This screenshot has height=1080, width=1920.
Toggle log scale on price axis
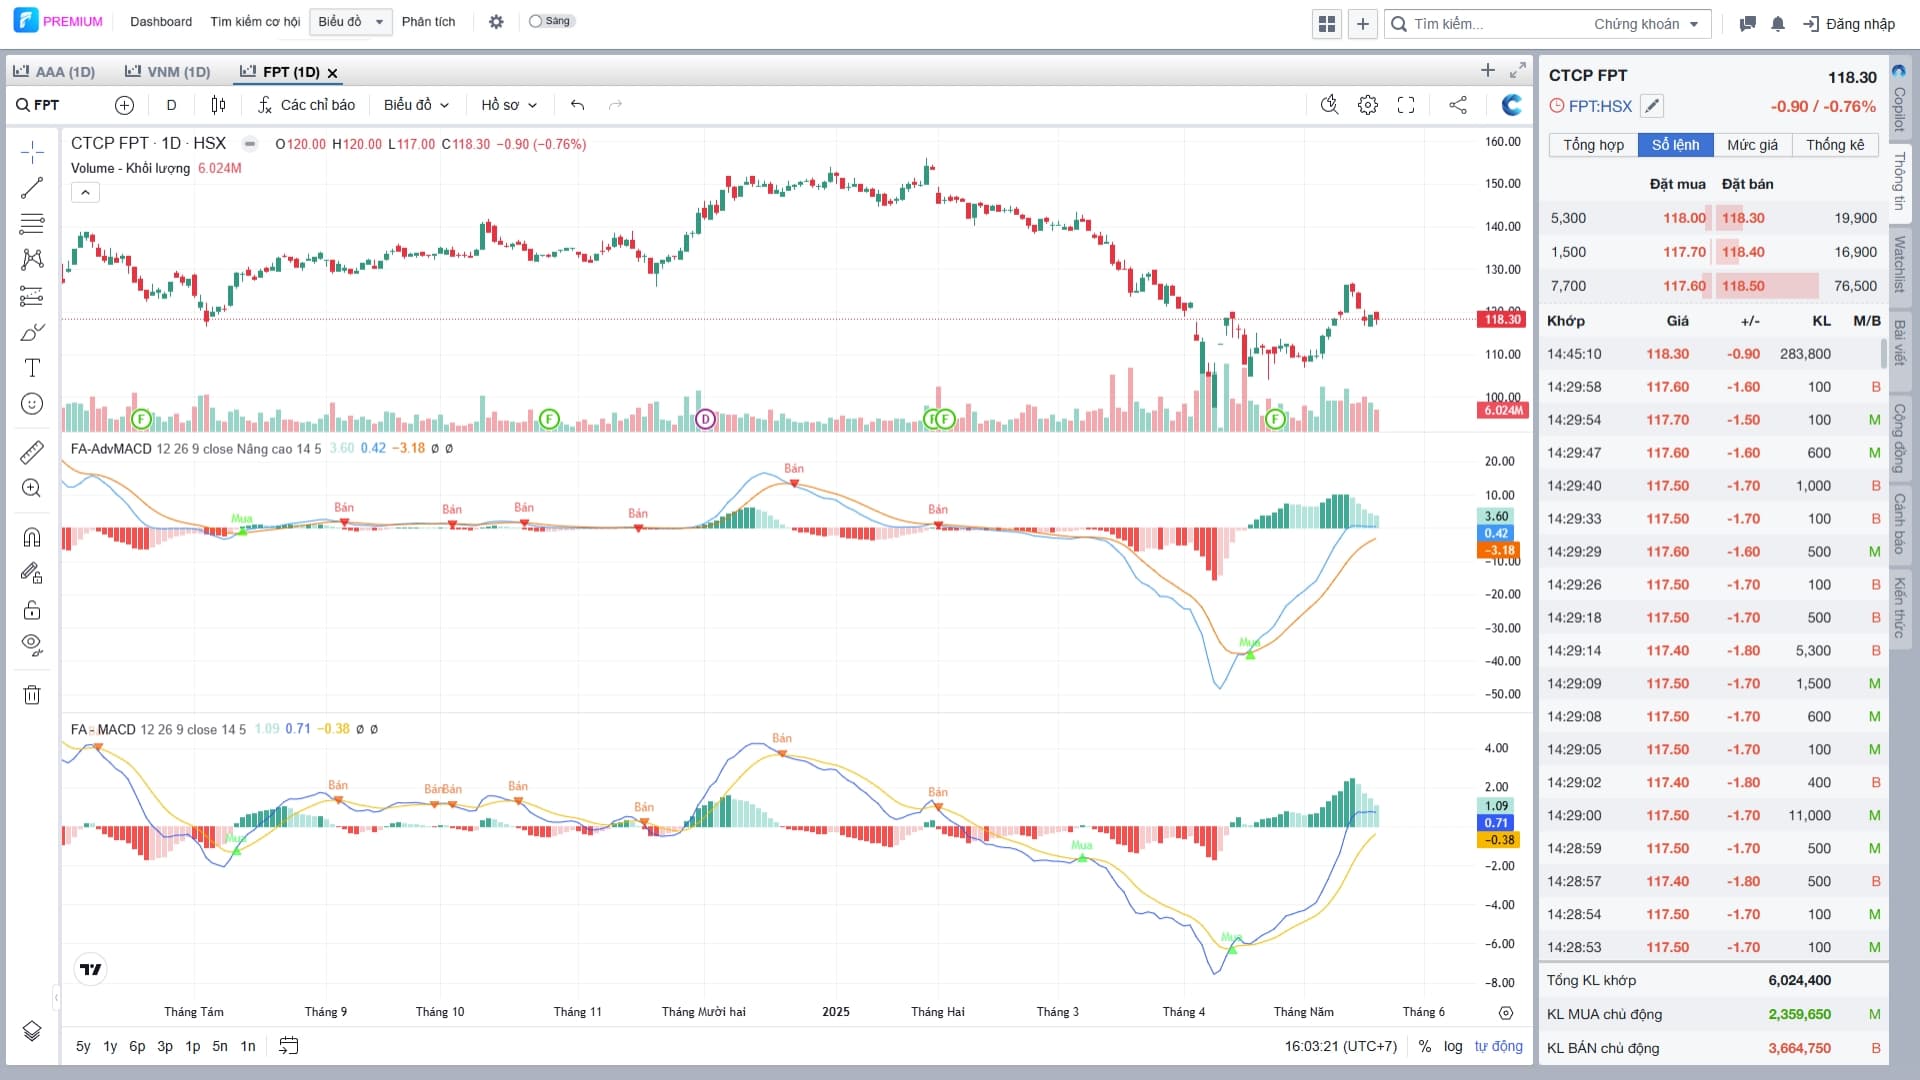tap(1453, 1046)
